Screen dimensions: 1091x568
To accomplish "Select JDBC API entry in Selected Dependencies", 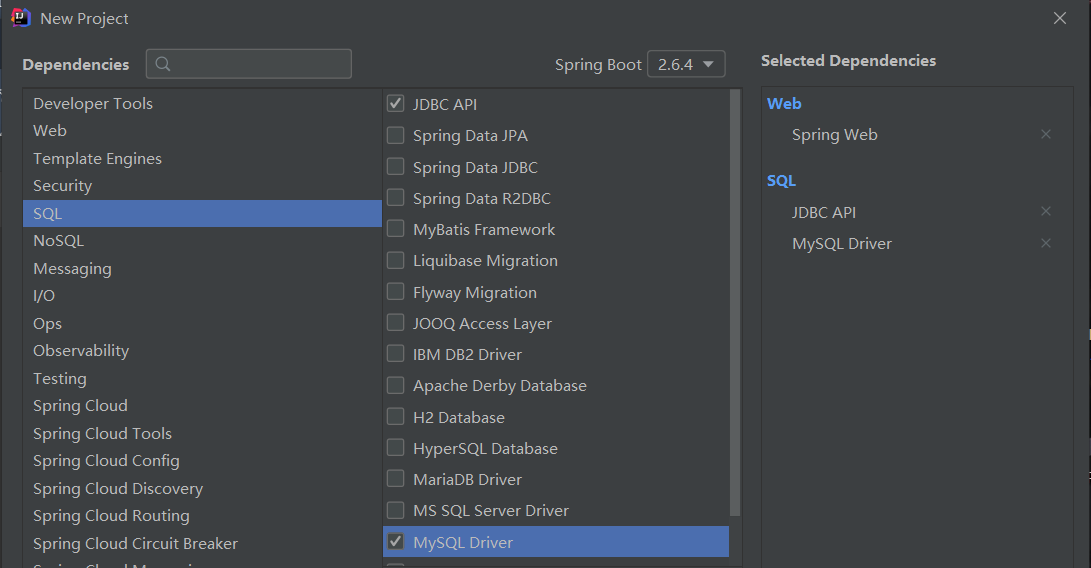I will click(824, 212).
